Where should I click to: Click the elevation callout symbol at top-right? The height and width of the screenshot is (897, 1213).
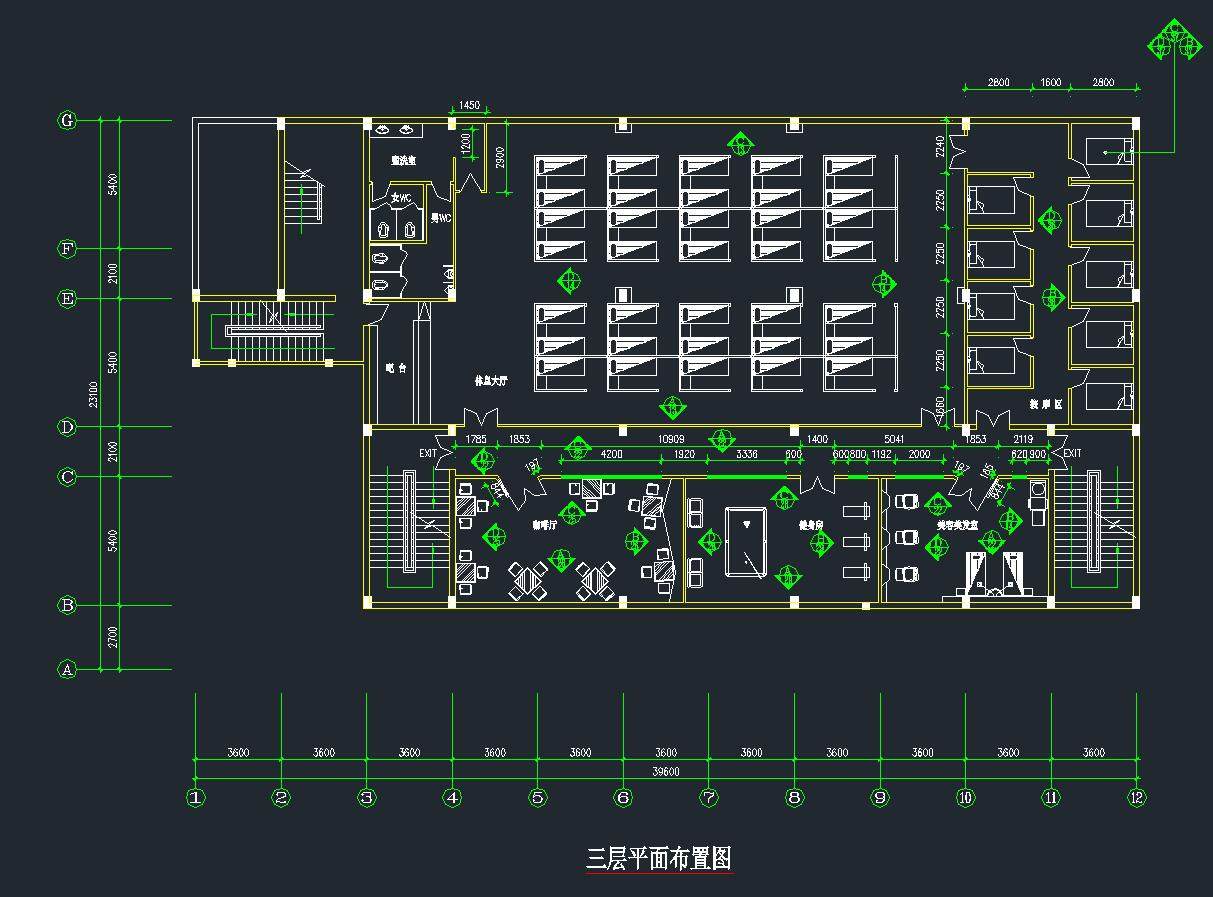[1174, 43]
